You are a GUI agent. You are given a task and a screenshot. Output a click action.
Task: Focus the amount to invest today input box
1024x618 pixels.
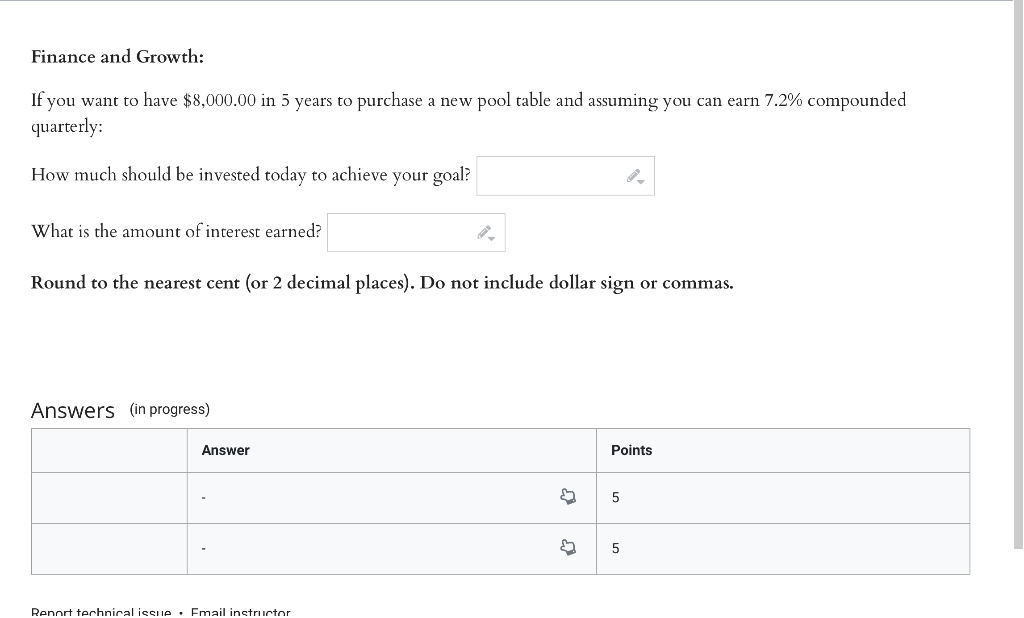550,176
